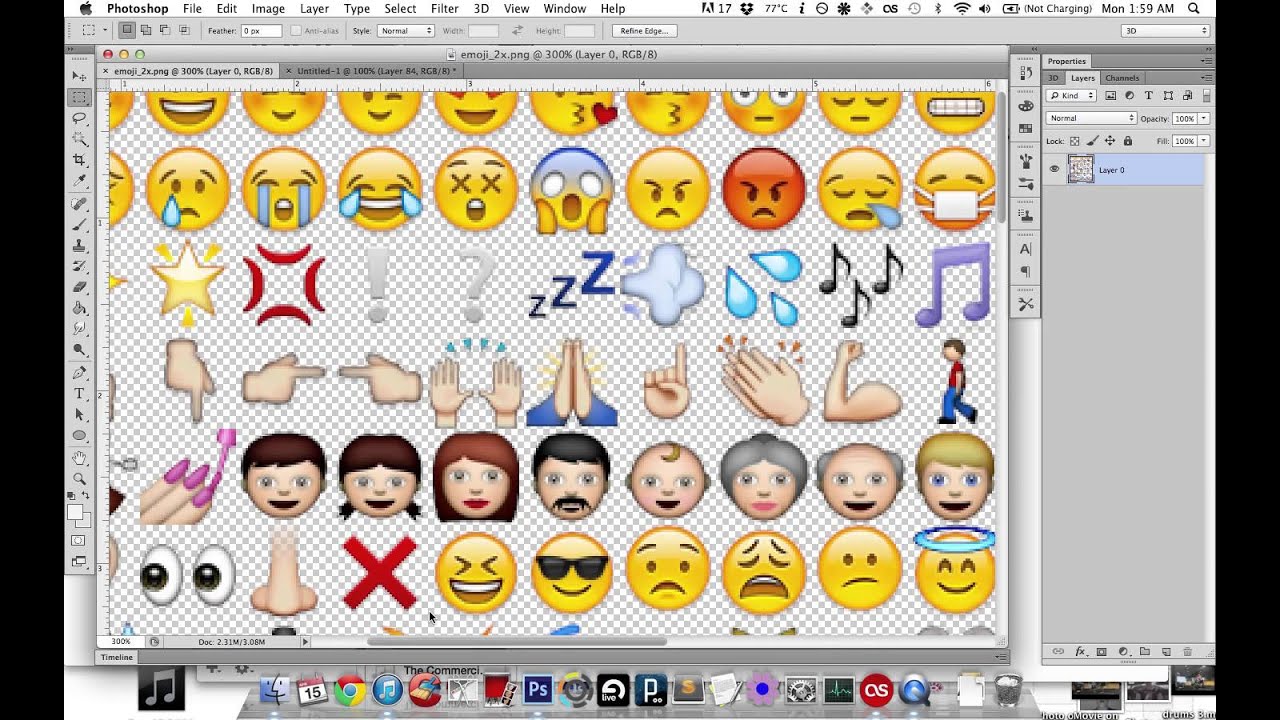Select the Layer 0 thumbnail
Screen dimensions: 1280x720
[1081, 170]
